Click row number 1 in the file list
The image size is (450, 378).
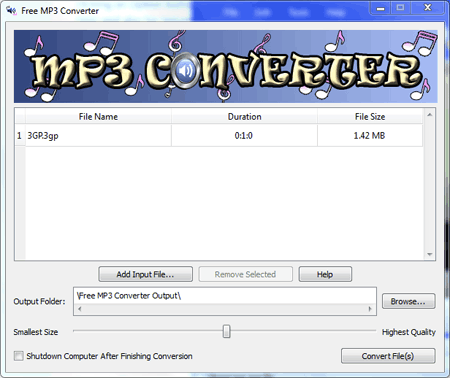point(20,136)
